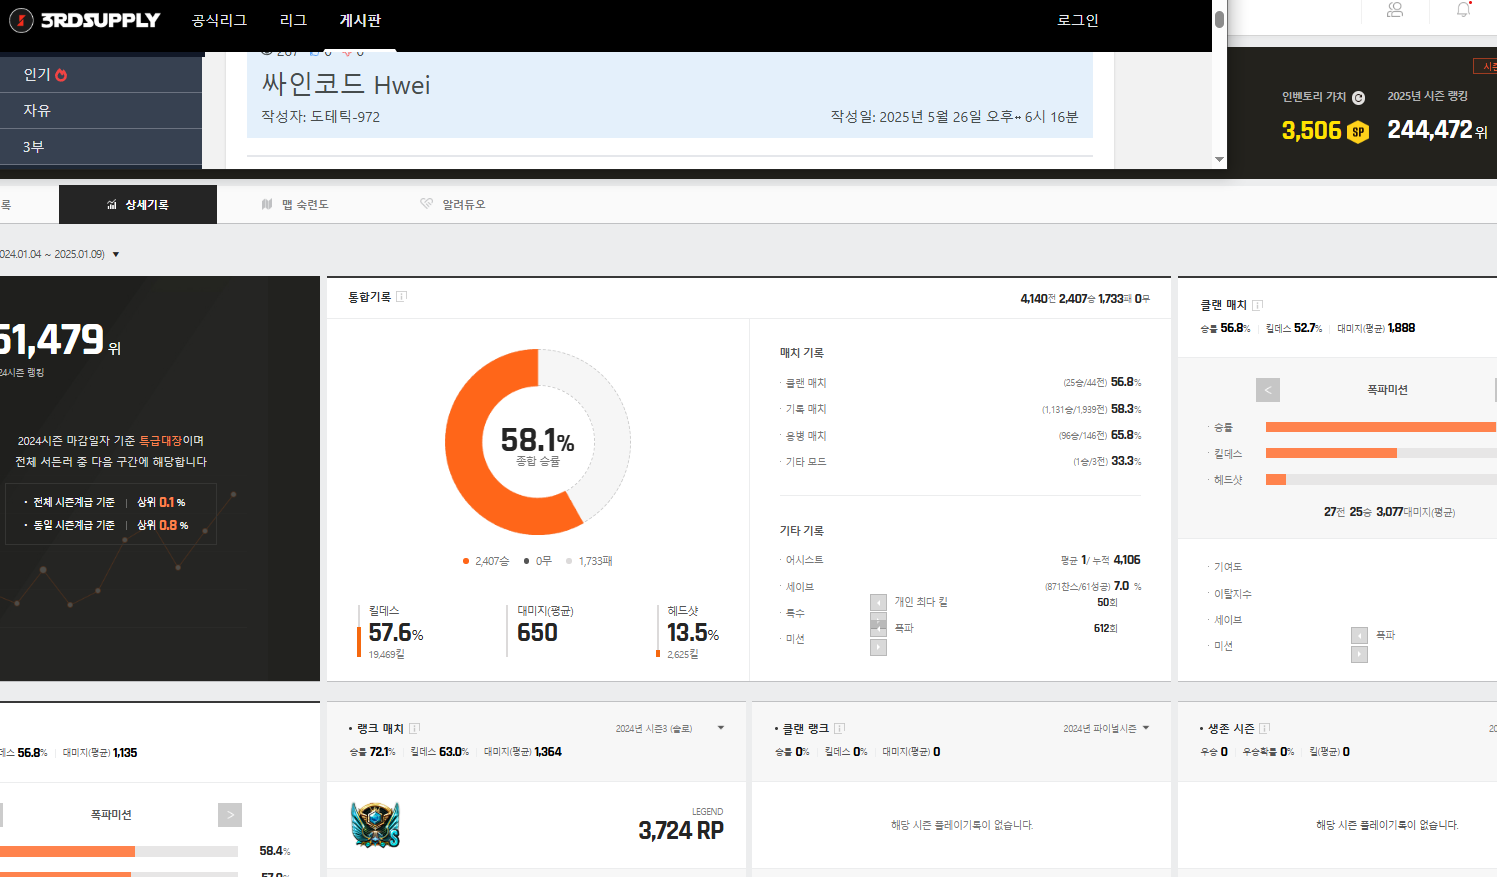Click the user profile icon
The height and width of the screenshot is (877, 1497).
point(1395,10)
